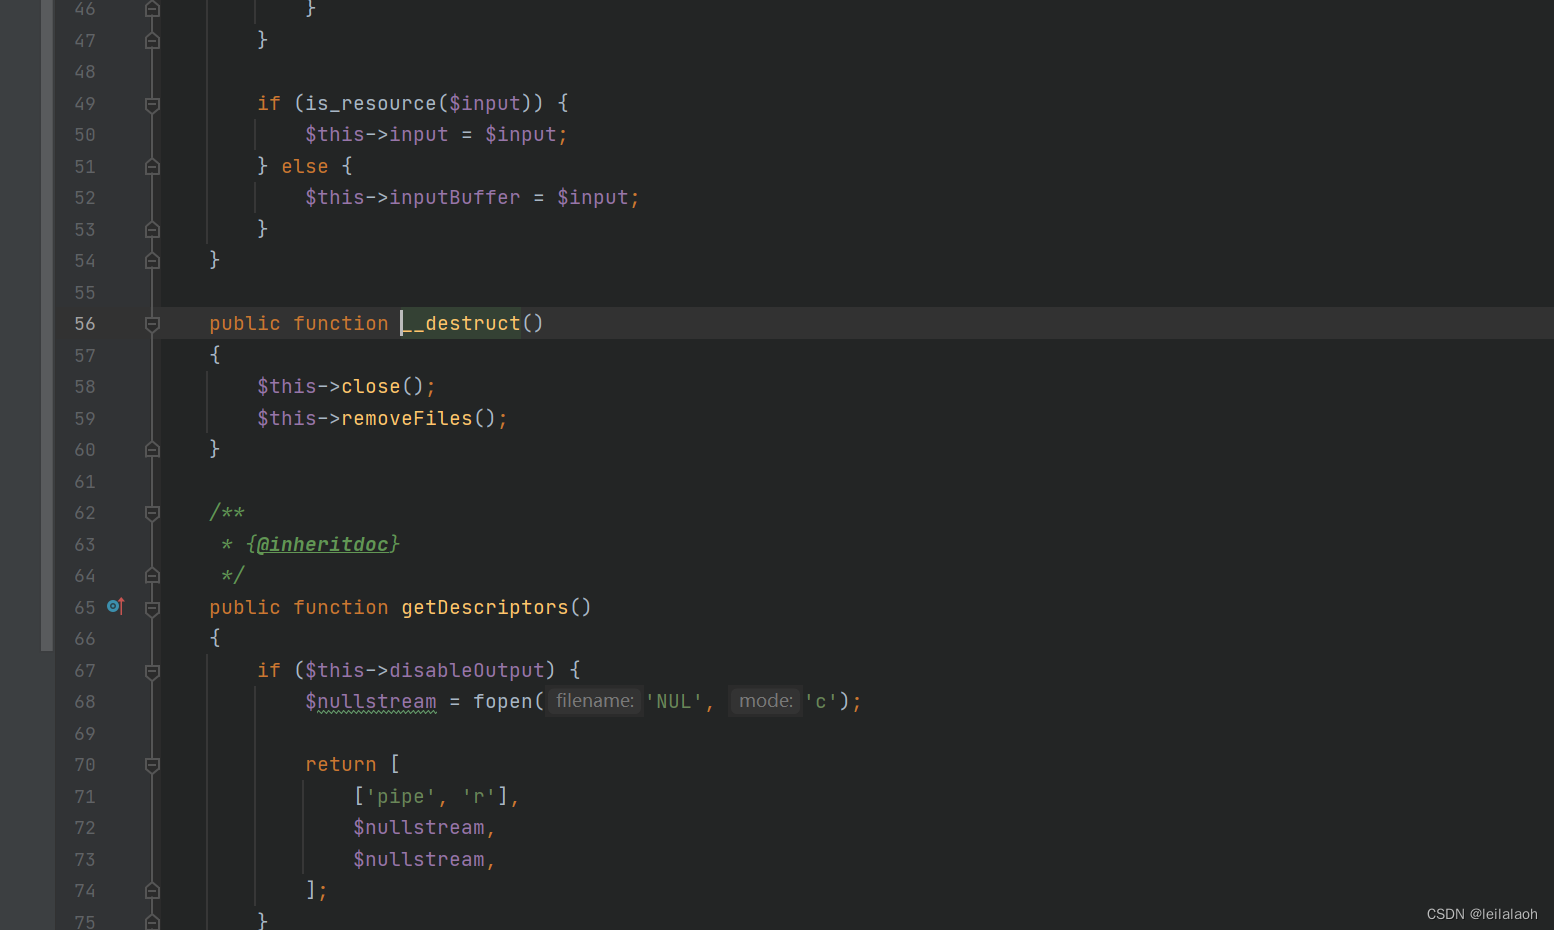Click the CSDN @leilalaoh watermark text
Screen dimensions: 1554x930
1481,913
